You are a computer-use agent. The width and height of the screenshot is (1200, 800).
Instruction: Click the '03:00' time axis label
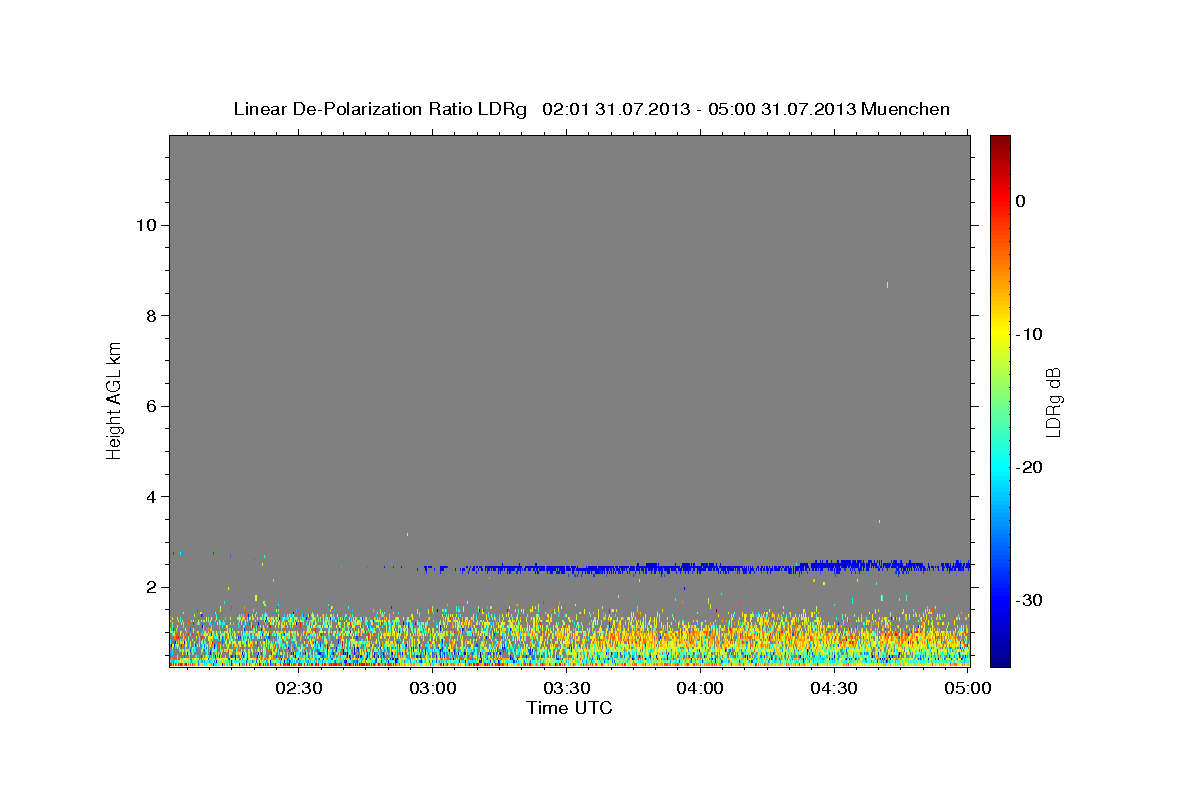tap(433, 688)
